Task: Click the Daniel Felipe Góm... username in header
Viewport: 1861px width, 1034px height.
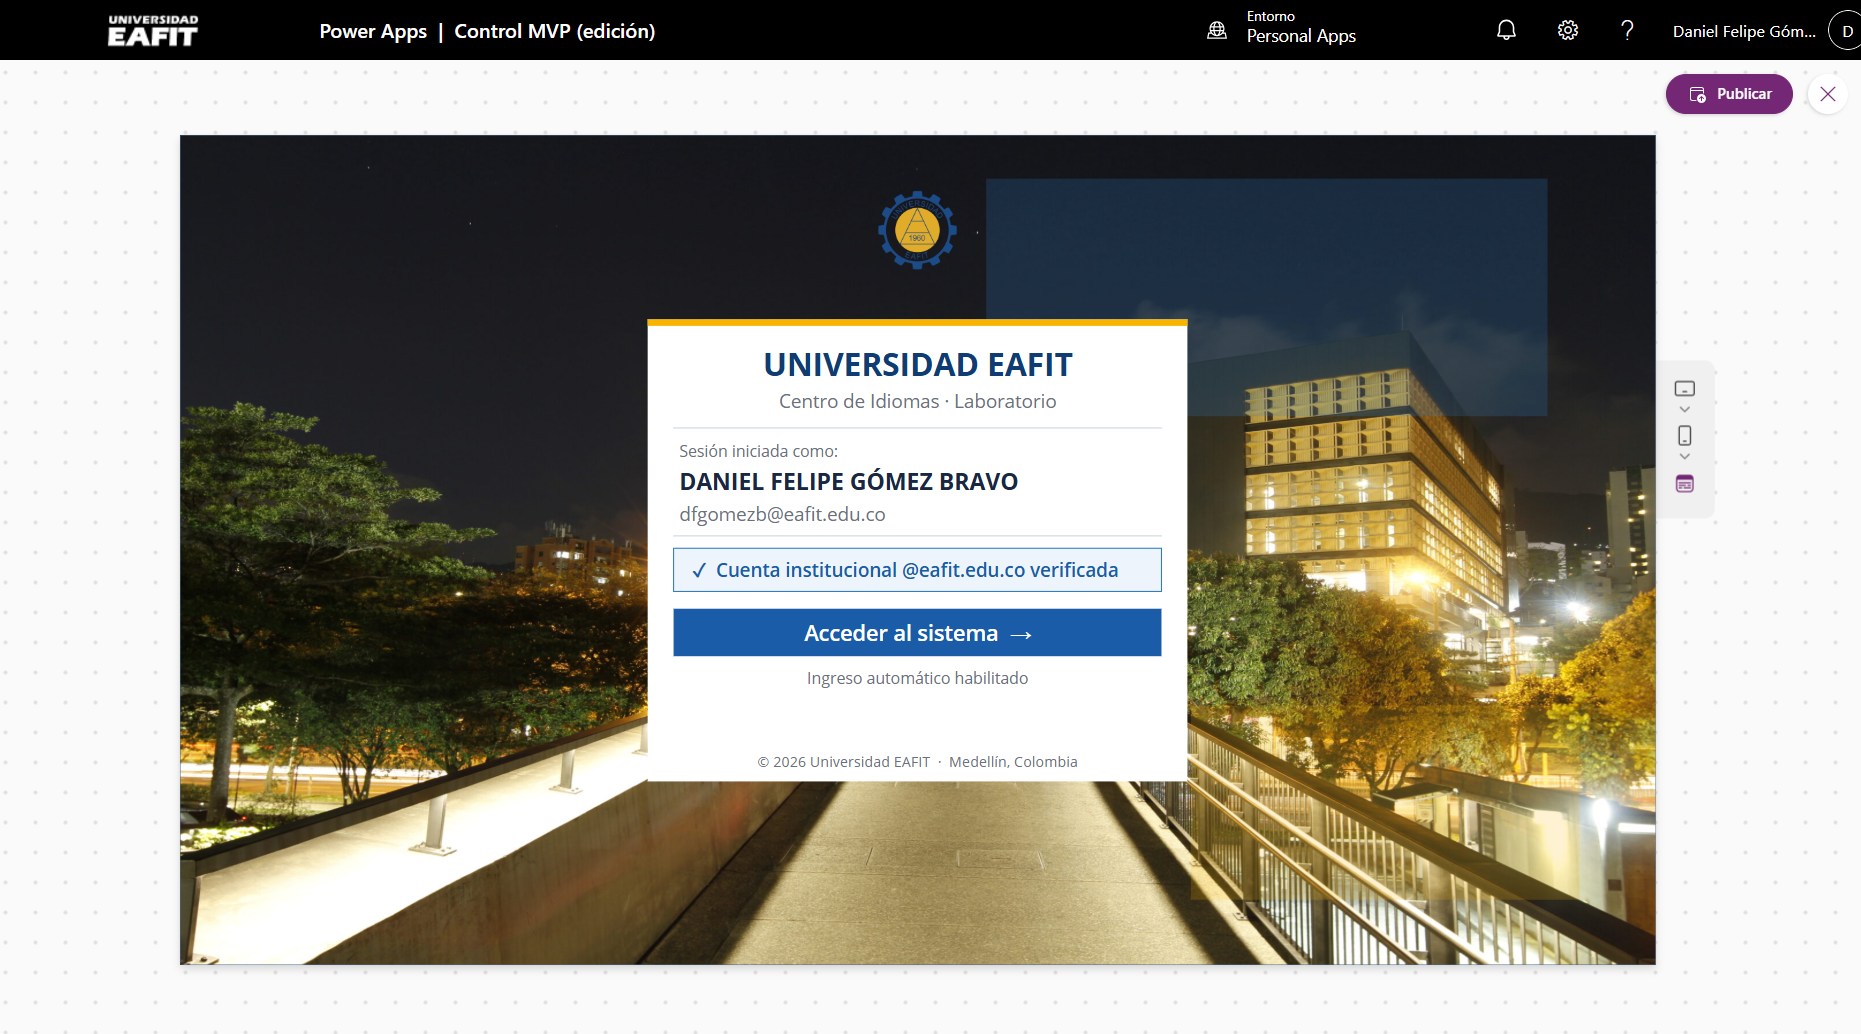Action: pyautogui.click(x=1744, y=31)
